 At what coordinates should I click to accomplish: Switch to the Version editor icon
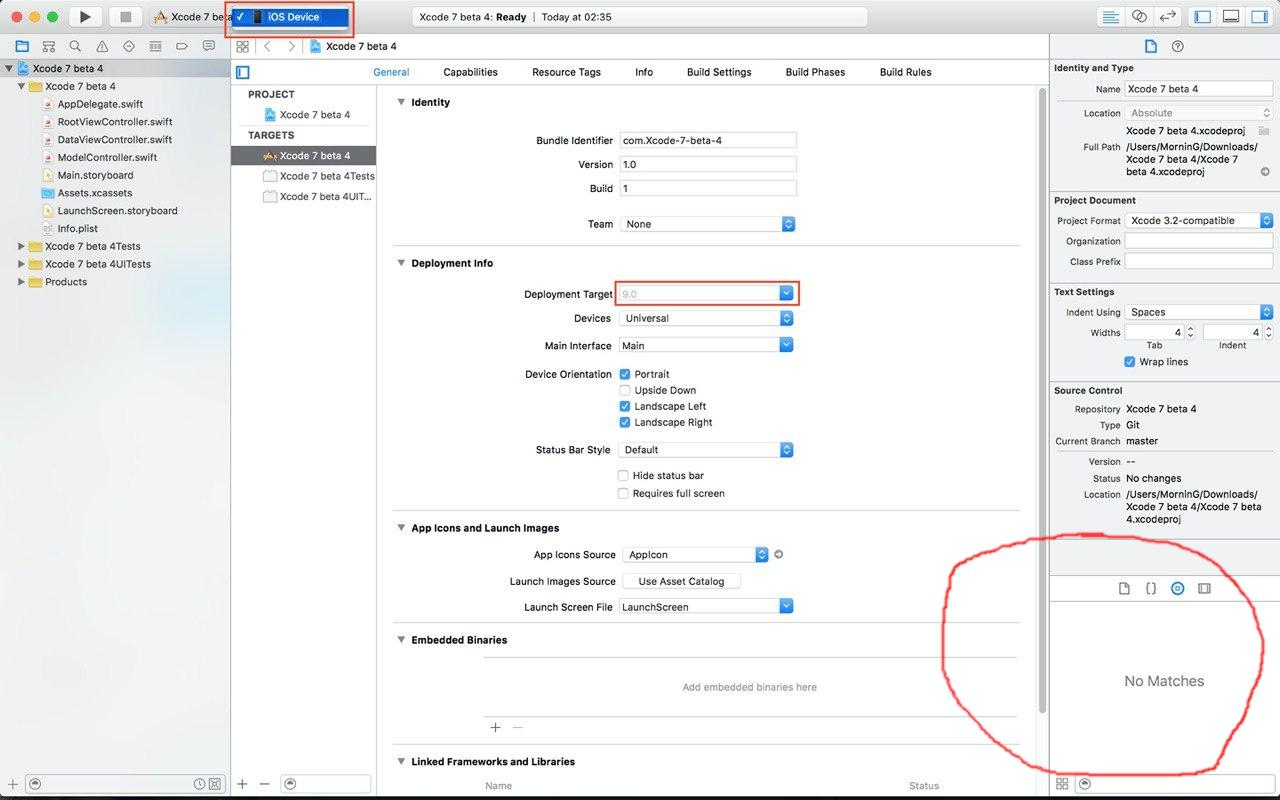click(x=1167, y=17)
